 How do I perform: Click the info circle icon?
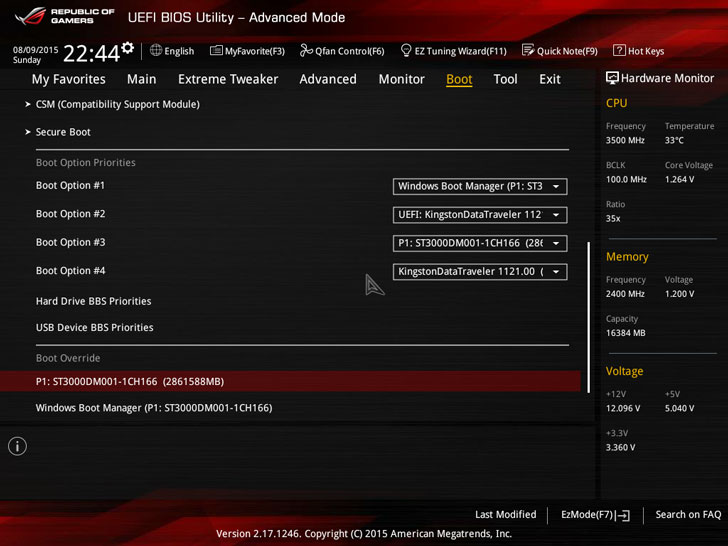tap(17, 446)
